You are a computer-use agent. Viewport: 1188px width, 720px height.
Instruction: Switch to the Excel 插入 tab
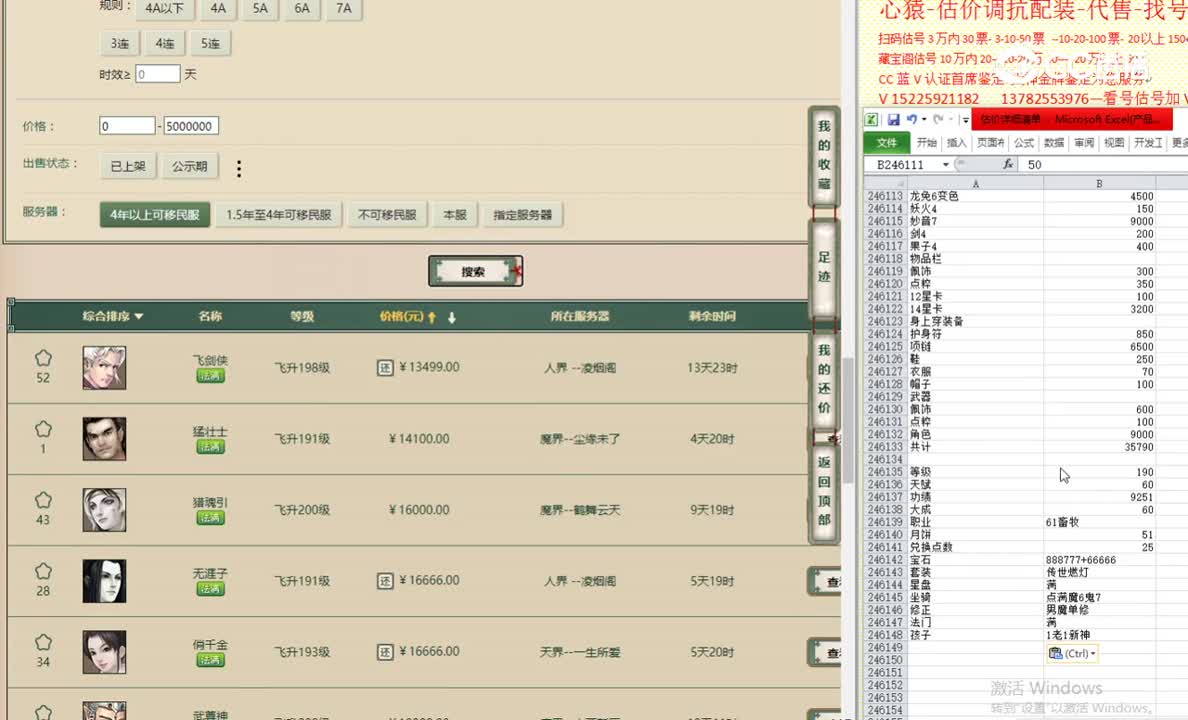tap(957, 142)
